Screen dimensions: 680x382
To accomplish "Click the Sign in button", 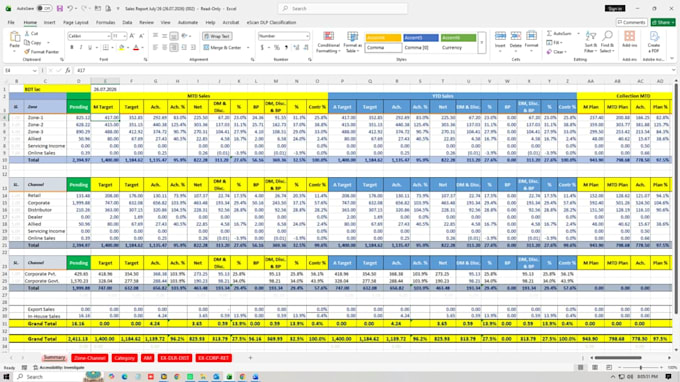I will [x=615, y=9].
